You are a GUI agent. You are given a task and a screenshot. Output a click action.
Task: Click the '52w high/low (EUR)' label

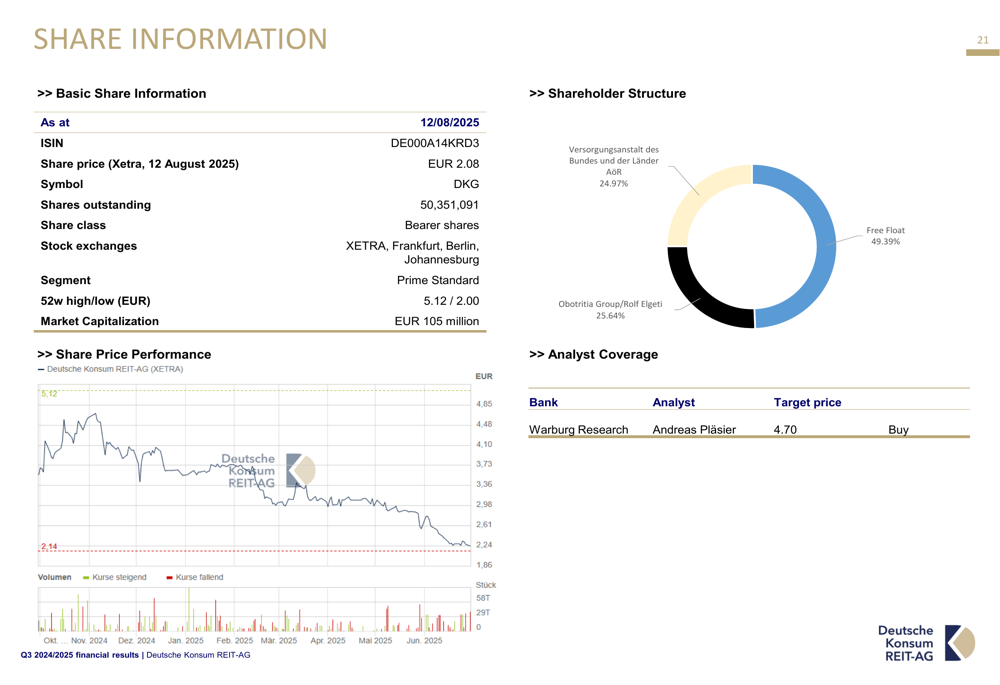point(96,301)
